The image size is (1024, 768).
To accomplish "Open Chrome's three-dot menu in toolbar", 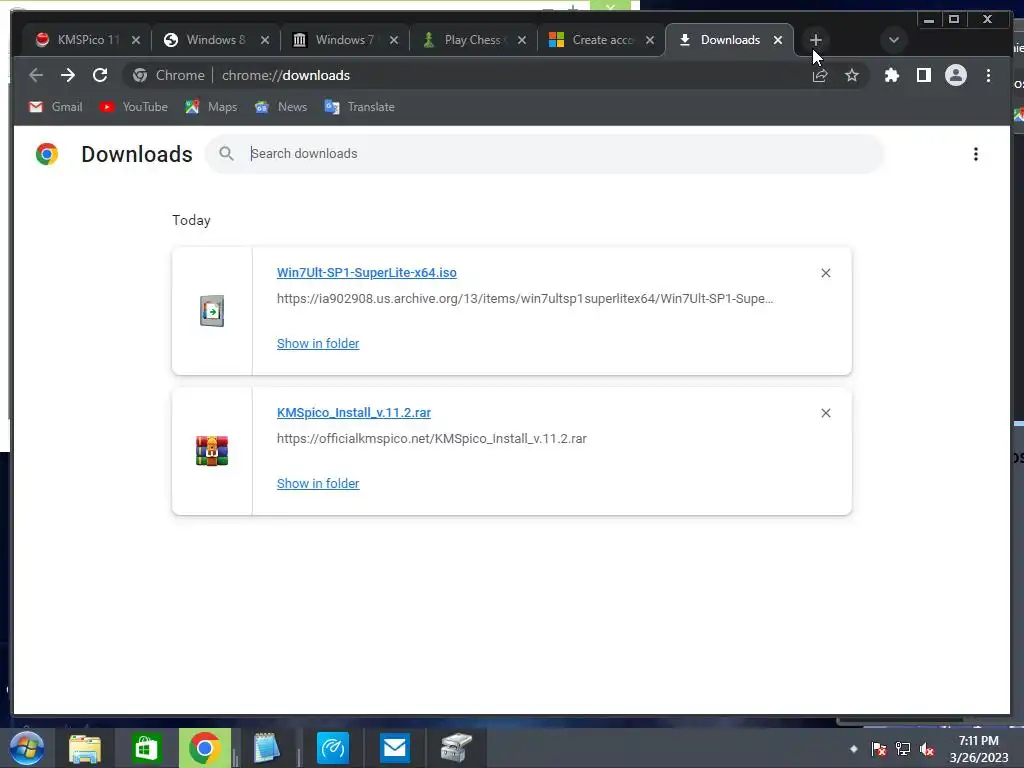I will point(988,75).
